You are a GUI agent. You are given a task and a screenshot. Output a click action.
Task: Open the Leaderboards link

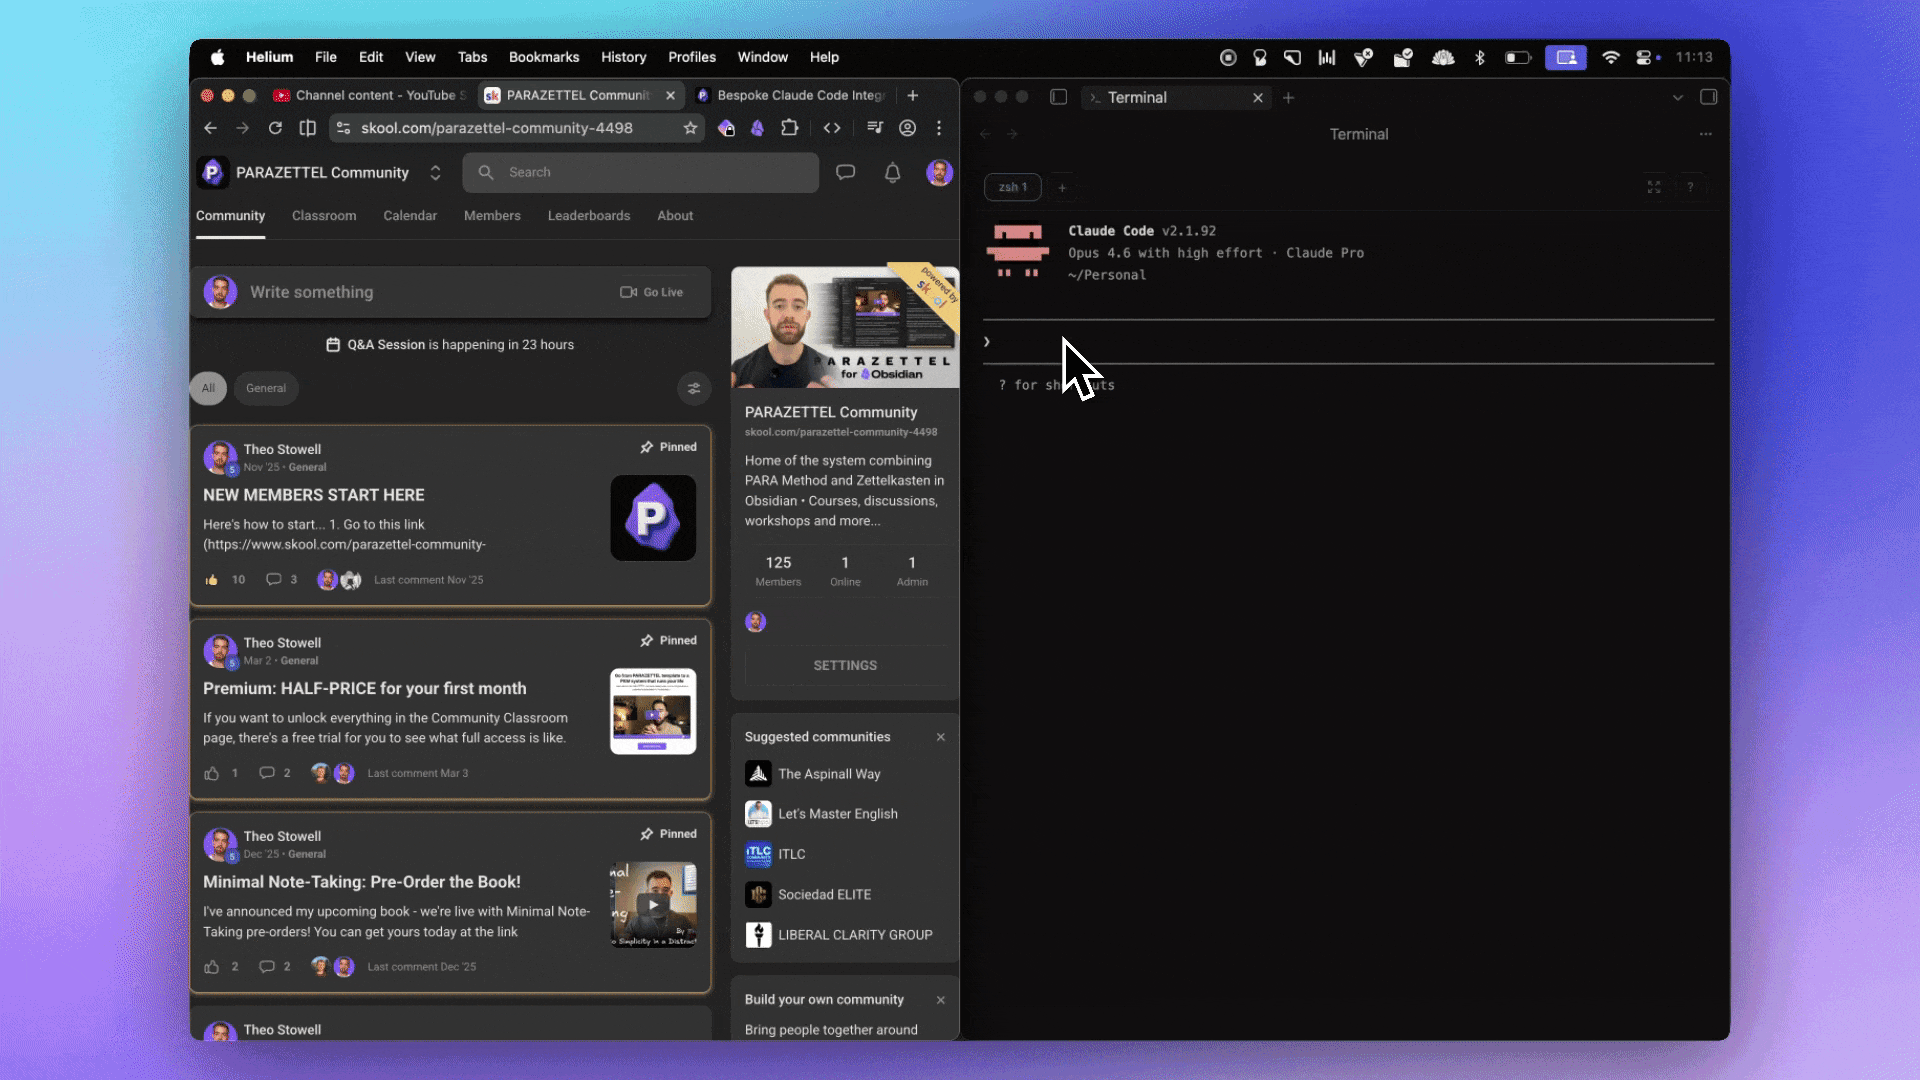pyautogui.click(x=589, y=215)
